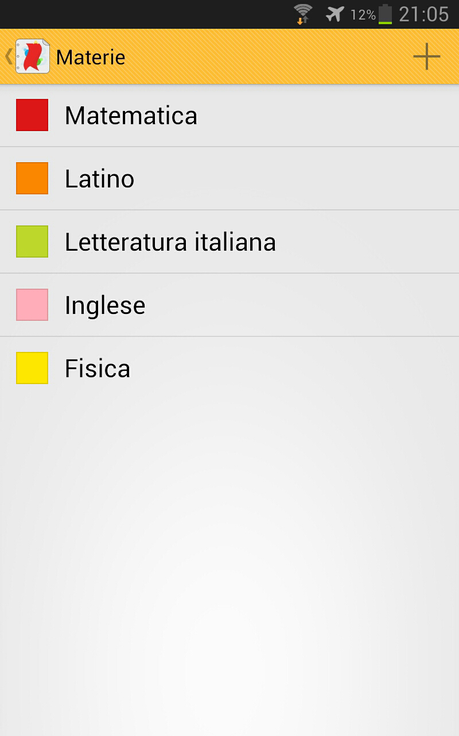Select Letteratura italiana from the list
Screen dimensions: 459x736
[x=230, y=242]
